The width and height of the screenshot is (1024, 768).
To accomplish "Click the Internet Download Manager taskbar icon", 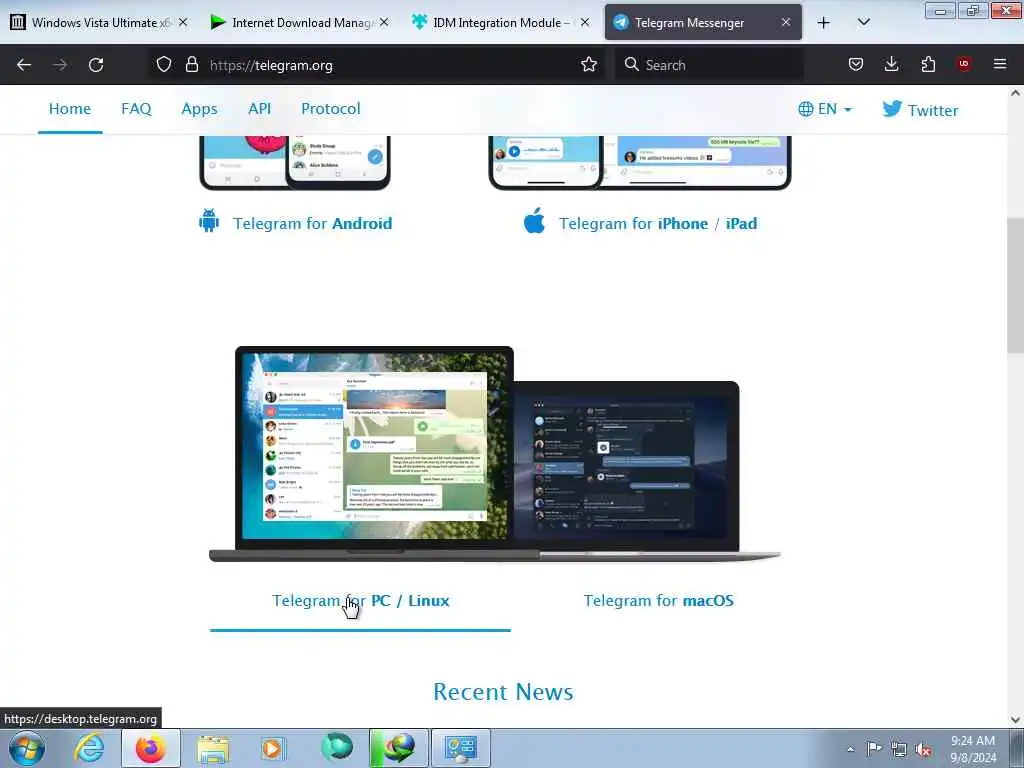I will 398,748.
